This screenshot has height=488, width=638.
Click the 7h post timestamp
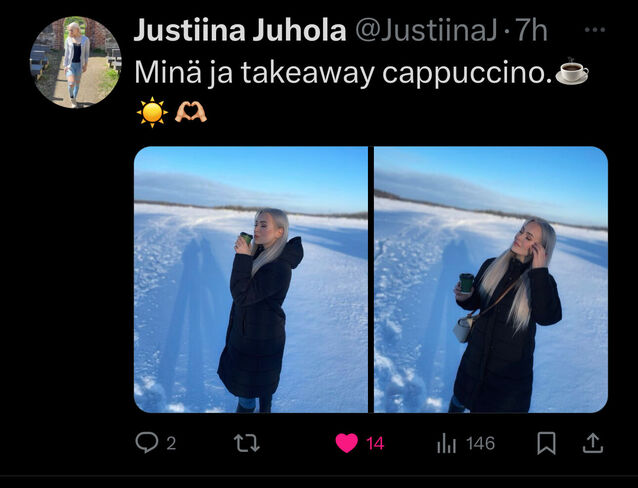531,31
